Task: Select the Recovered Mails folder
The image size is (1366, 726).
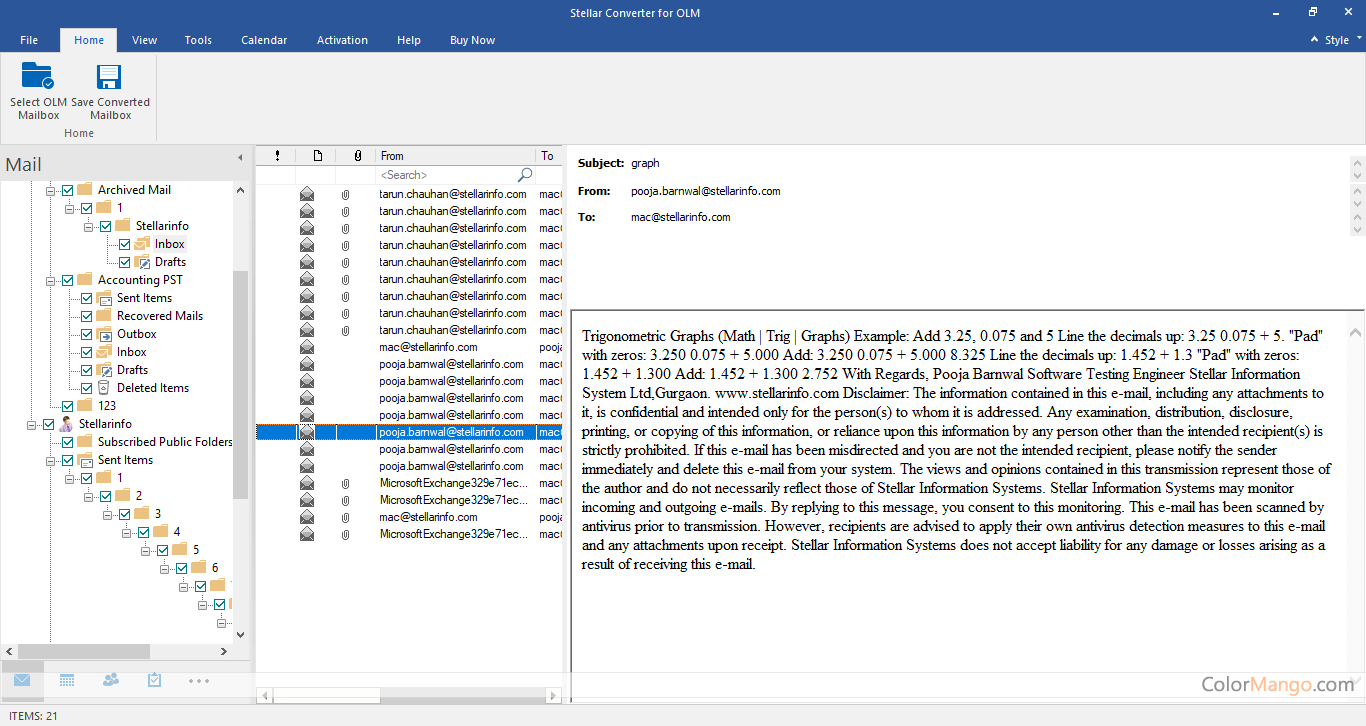Action: pyautogui.click(x=159, y=316)
